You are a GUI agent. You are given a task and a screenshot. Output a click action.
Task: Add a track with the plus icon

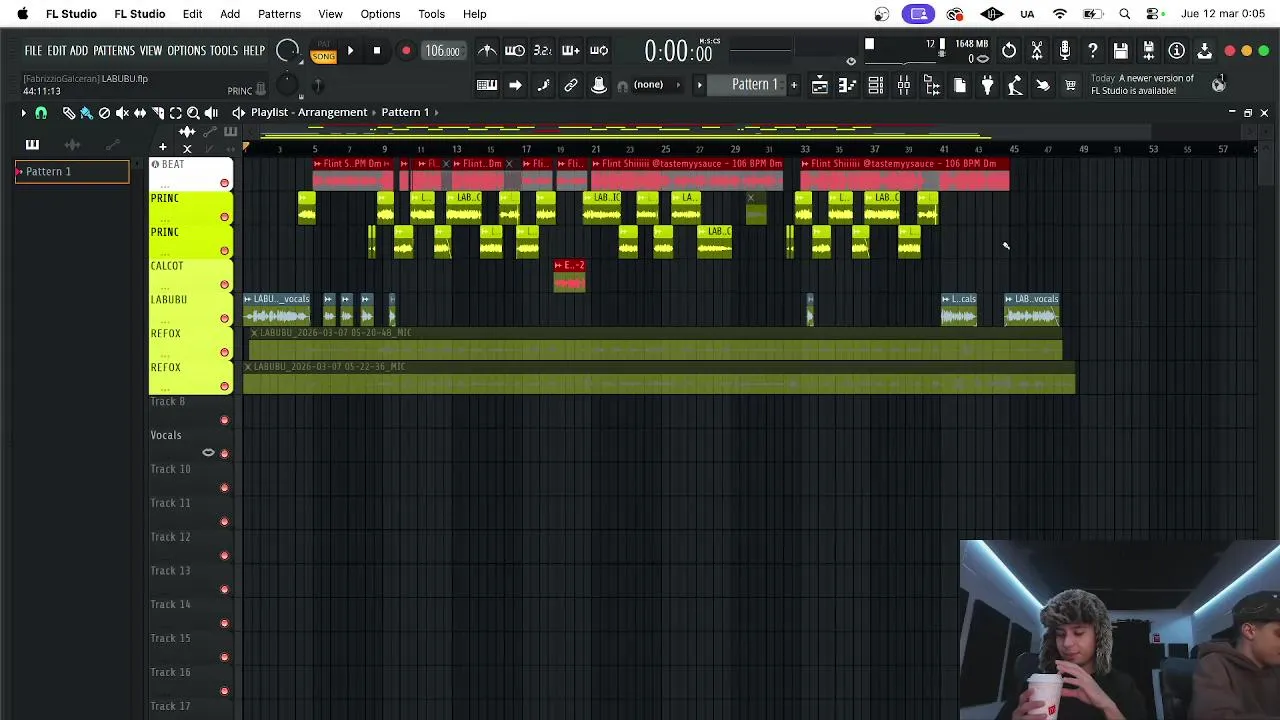[162, 147]
